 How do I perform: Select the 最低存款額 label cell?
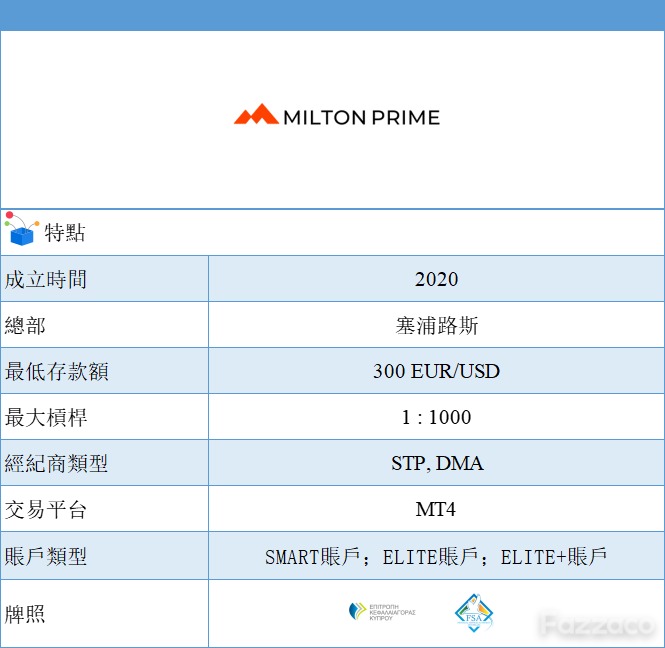point(104,371)
